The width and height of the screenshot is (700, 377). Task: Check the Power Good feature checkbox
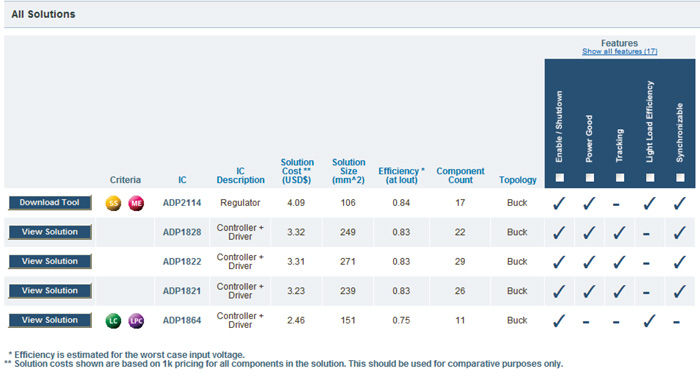click(590, 178)
